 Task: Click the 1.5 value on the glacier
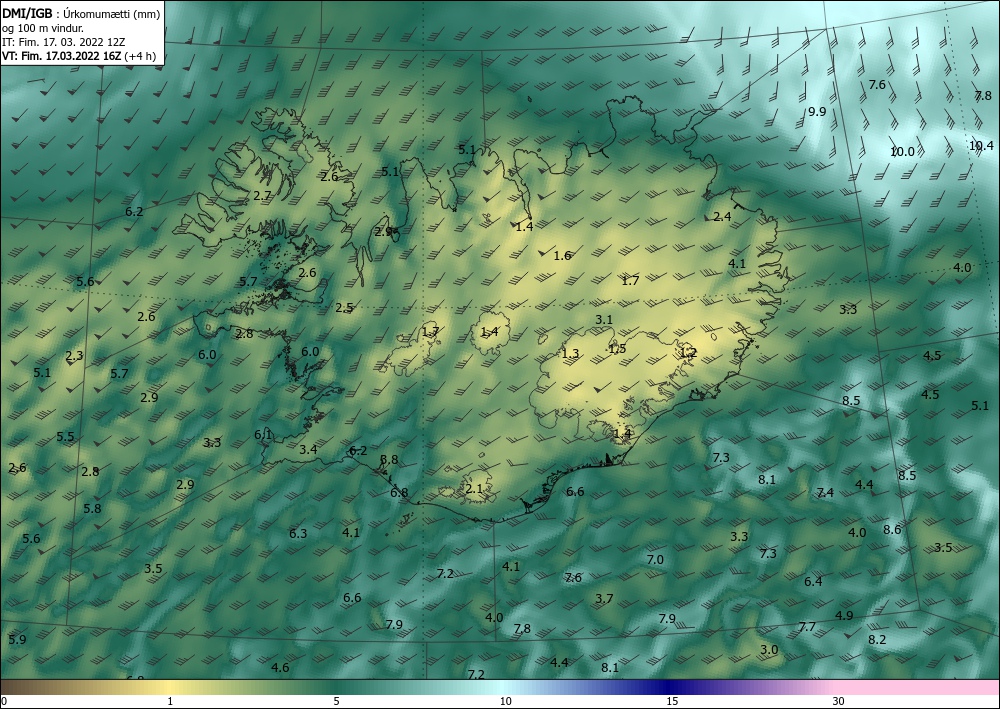(x=617, y=348)
